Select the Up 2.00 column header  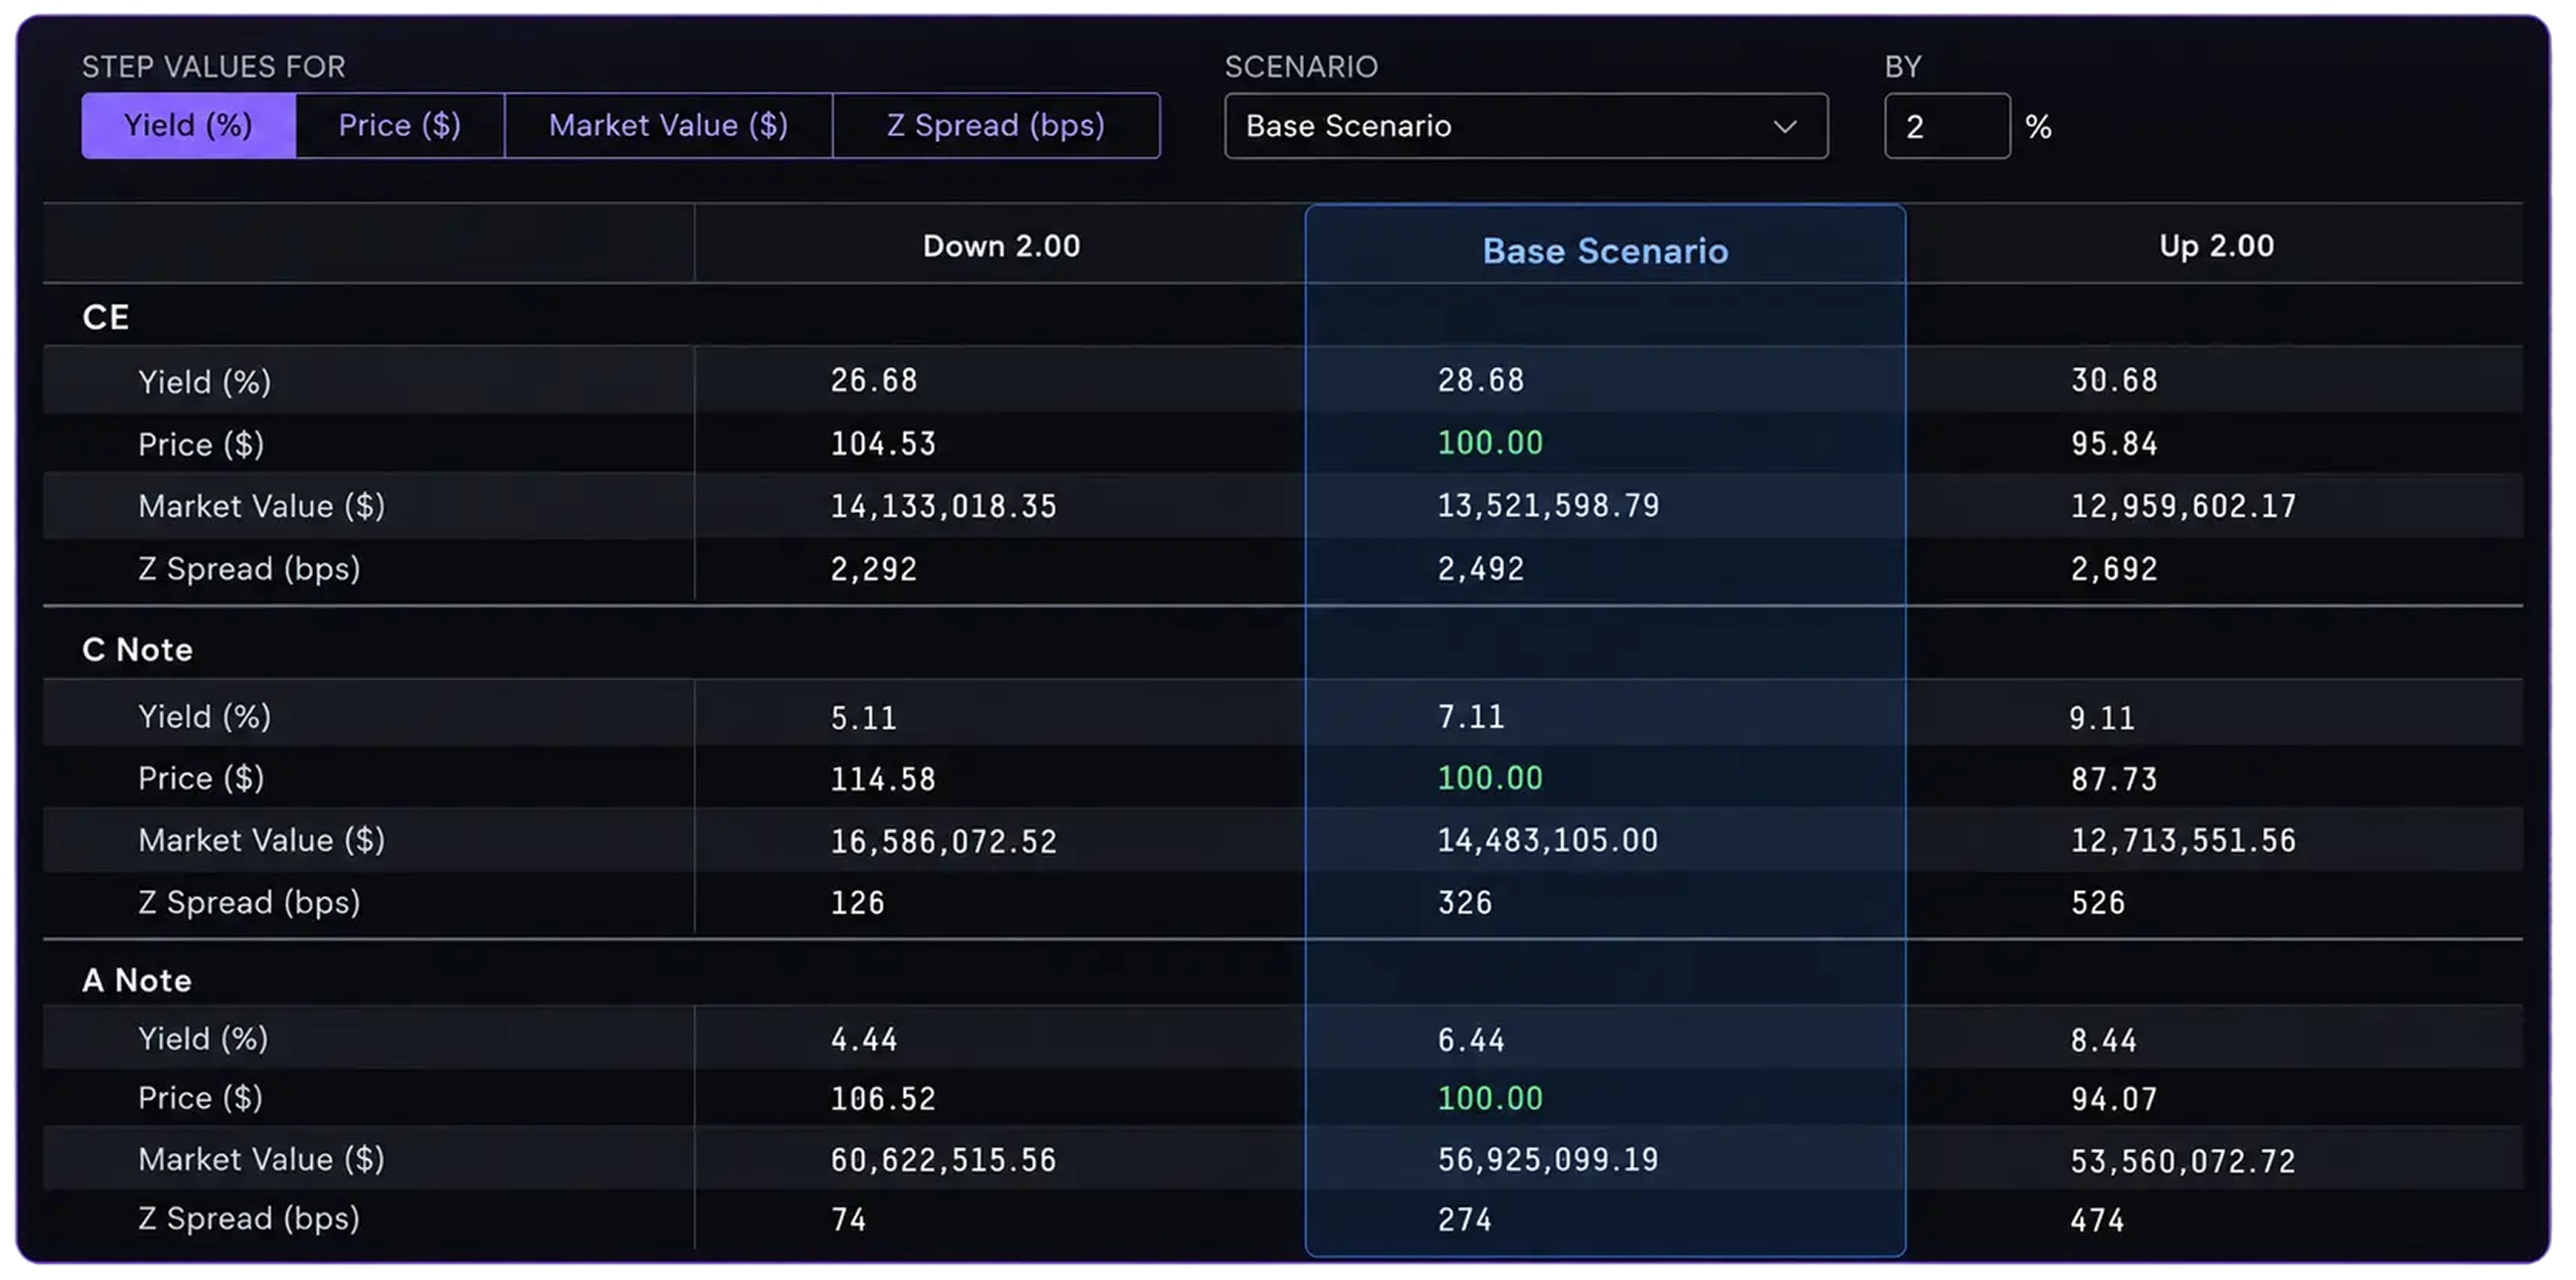[2216, 246]
